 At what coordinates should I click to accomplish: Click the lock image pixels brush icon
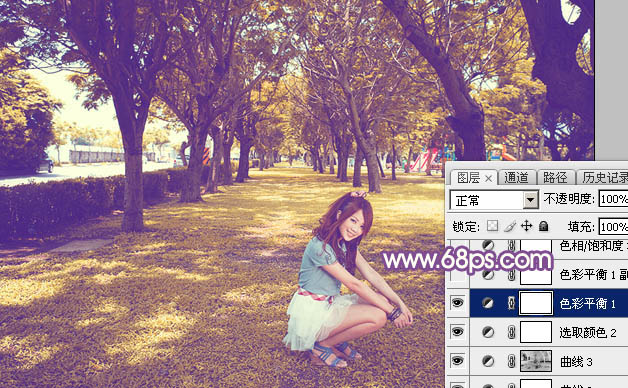[509, 227]
